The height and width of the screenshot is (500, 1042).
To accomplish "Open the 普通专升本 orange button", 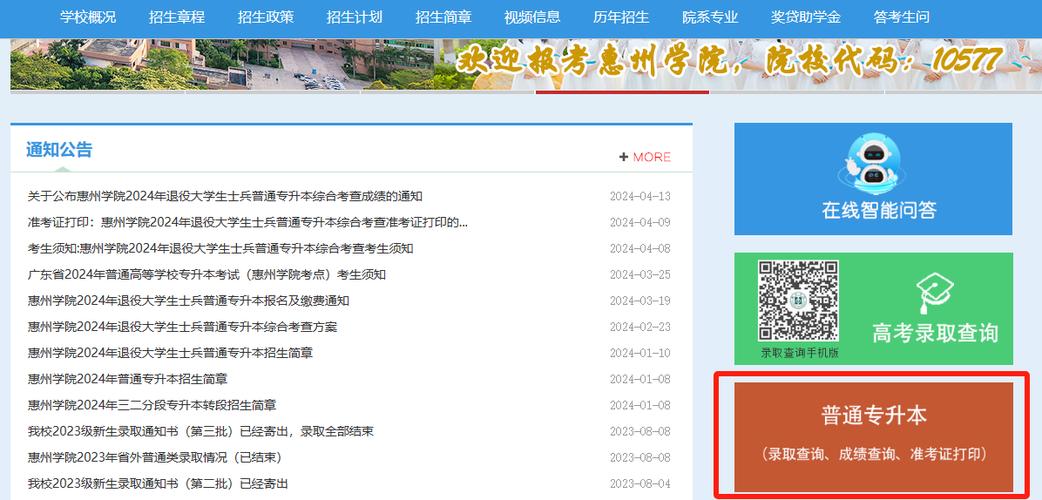I will tap(873, 436).
